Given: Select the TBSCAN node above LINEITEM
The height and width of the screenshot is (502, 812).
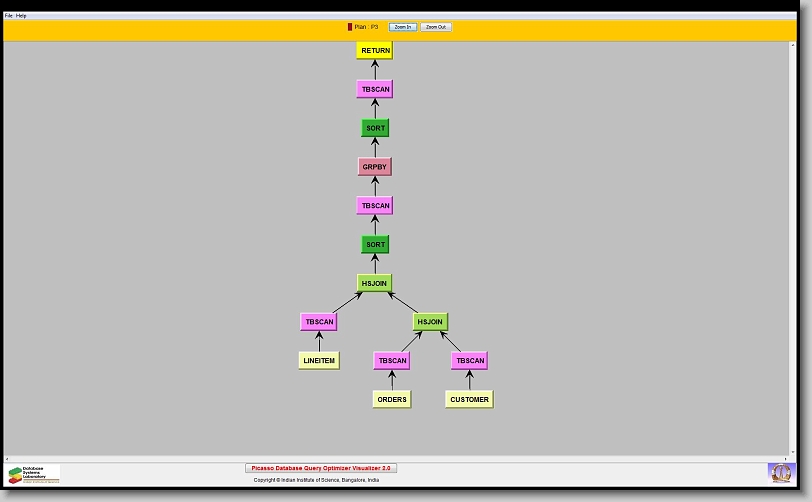Looking at the screenshot, I should (x=318, y=322).
